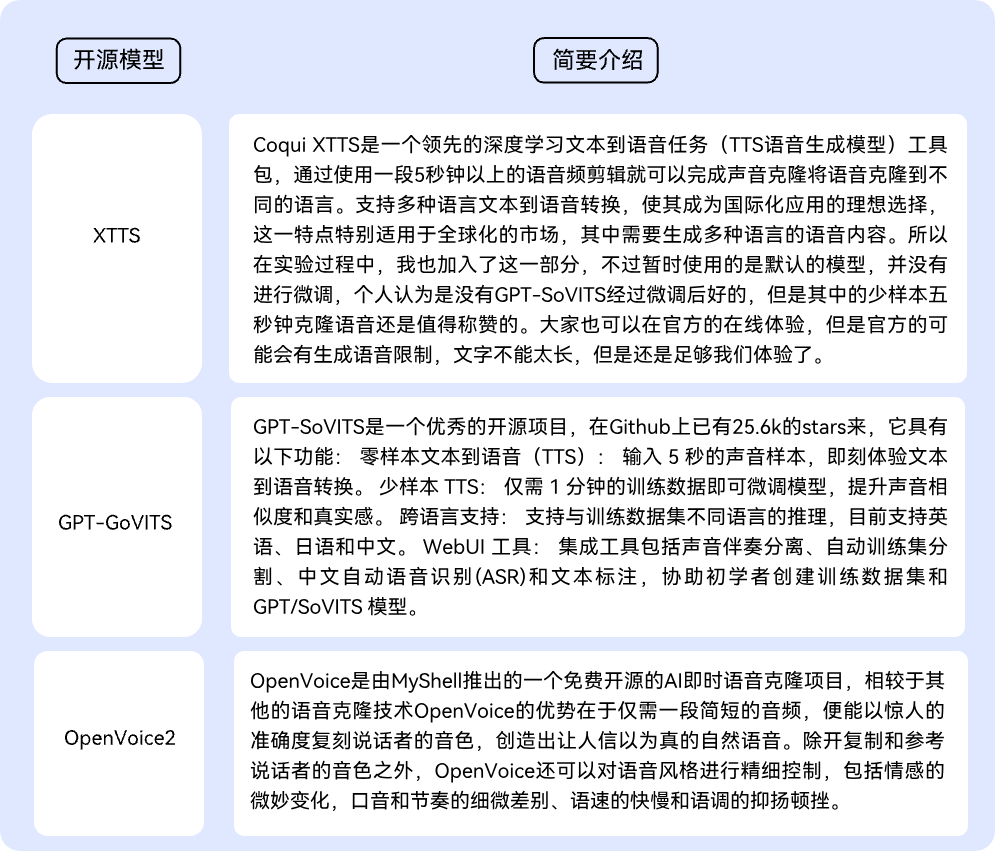Select the XTTS model cell
Screen dimensions: 995x851
click(117, 248)
